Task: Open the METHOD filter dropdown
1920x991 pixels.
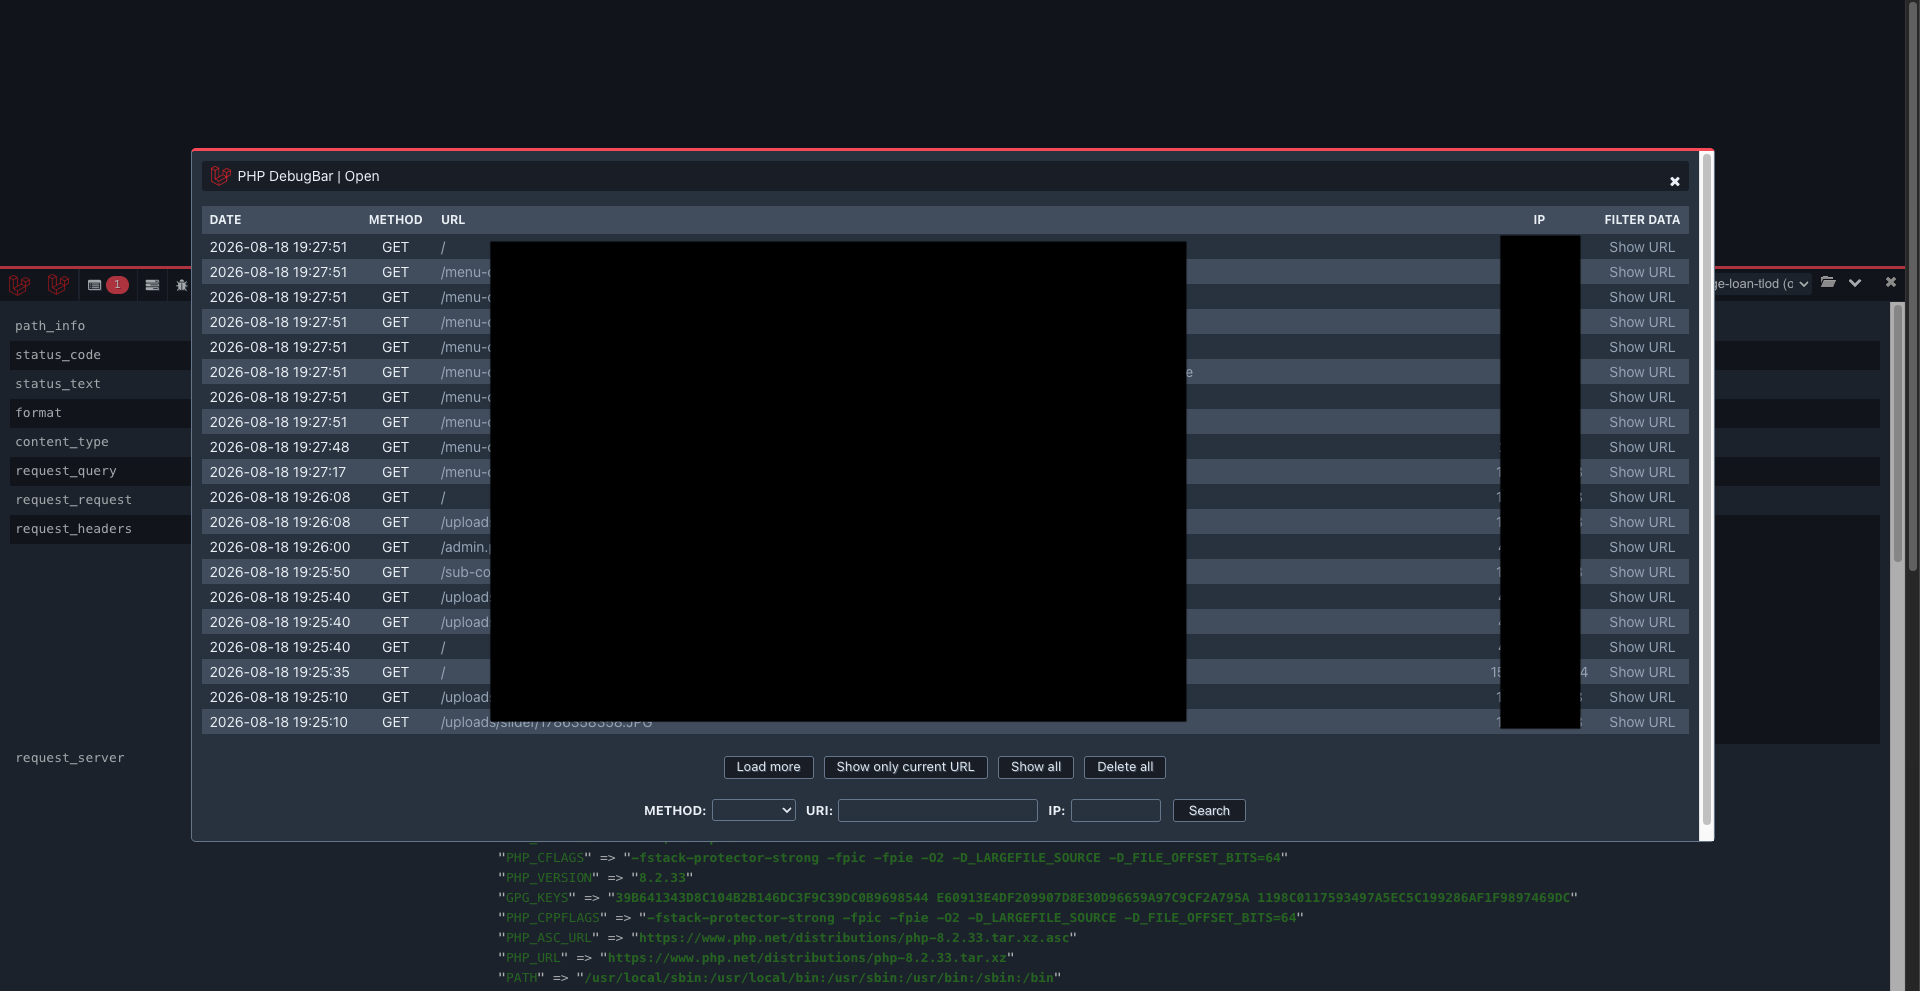Action: 754,810
